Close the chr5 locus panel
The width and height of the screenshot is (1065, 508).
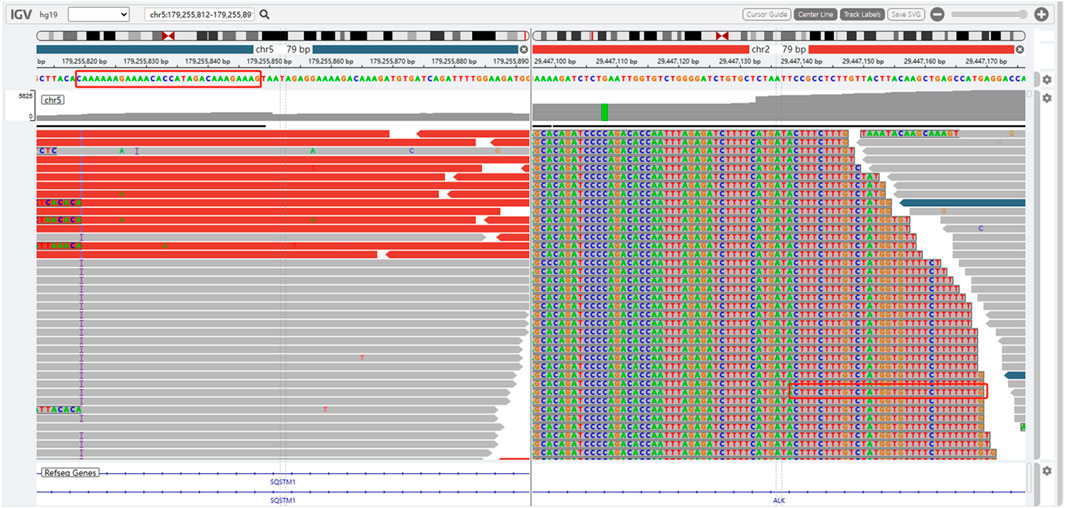524,50
